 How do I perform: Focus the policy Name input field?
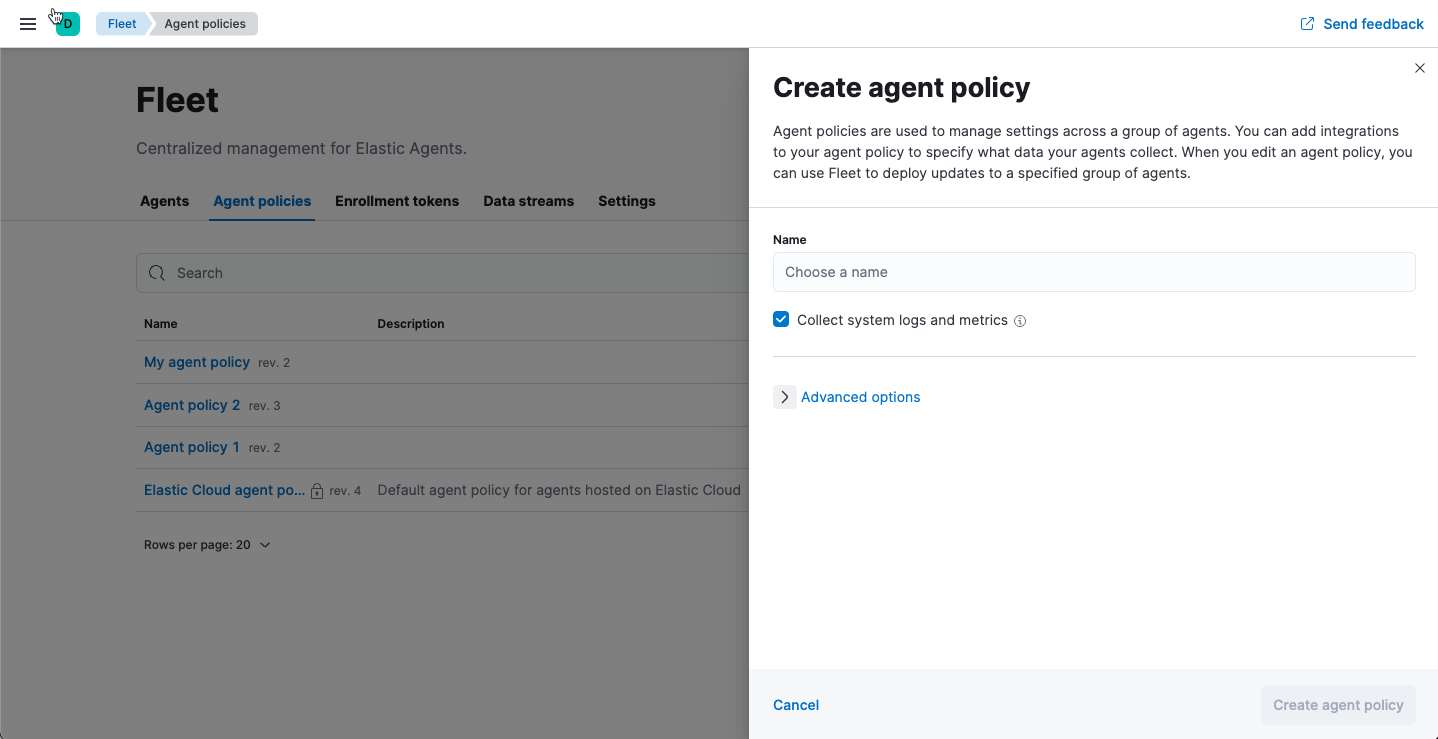point(1094,272)
